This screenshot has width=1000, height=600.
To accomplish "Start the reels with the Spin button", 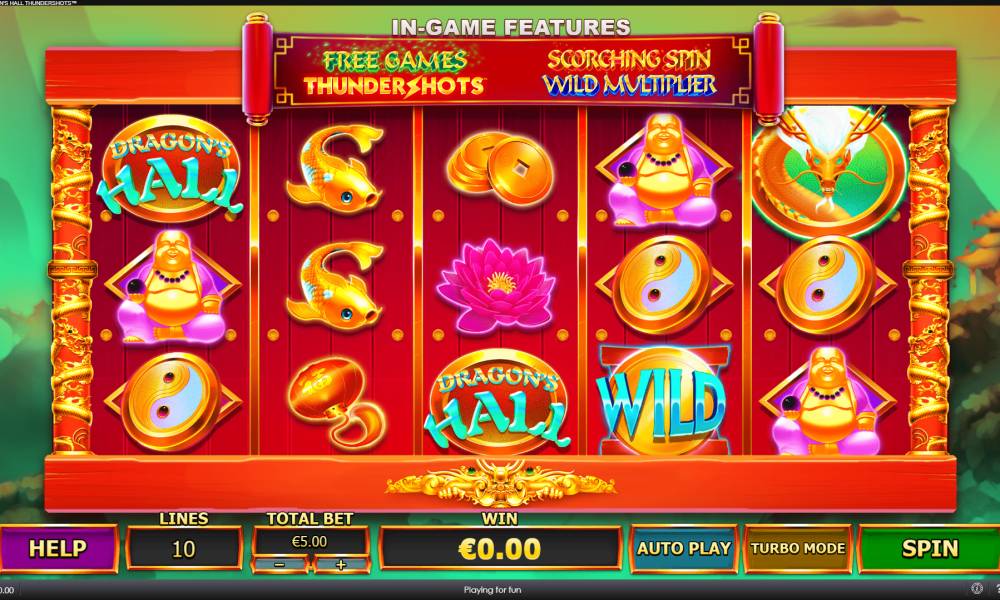I will click(929, 548).
